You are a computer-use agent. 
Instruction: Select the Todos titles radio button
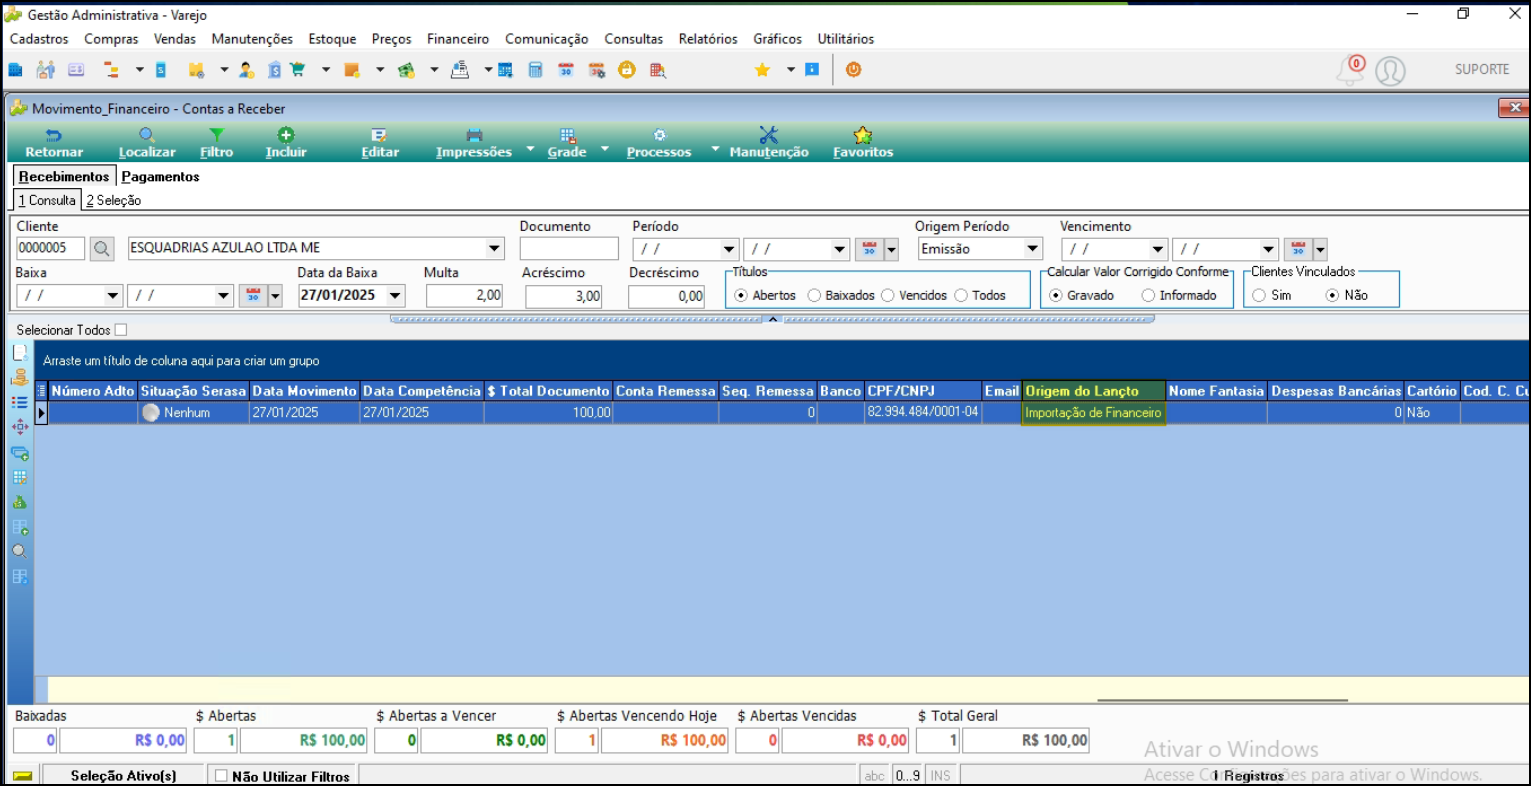[961, 295]
